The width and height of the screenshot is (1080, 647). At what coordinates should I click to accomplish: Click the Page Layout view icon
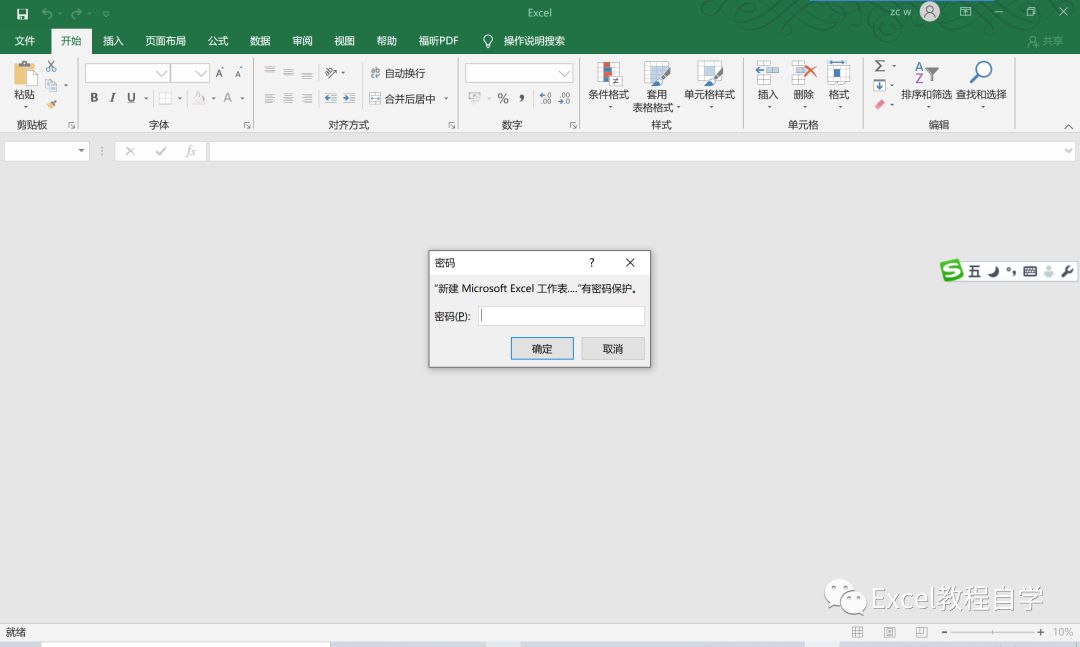pos(890,632)
